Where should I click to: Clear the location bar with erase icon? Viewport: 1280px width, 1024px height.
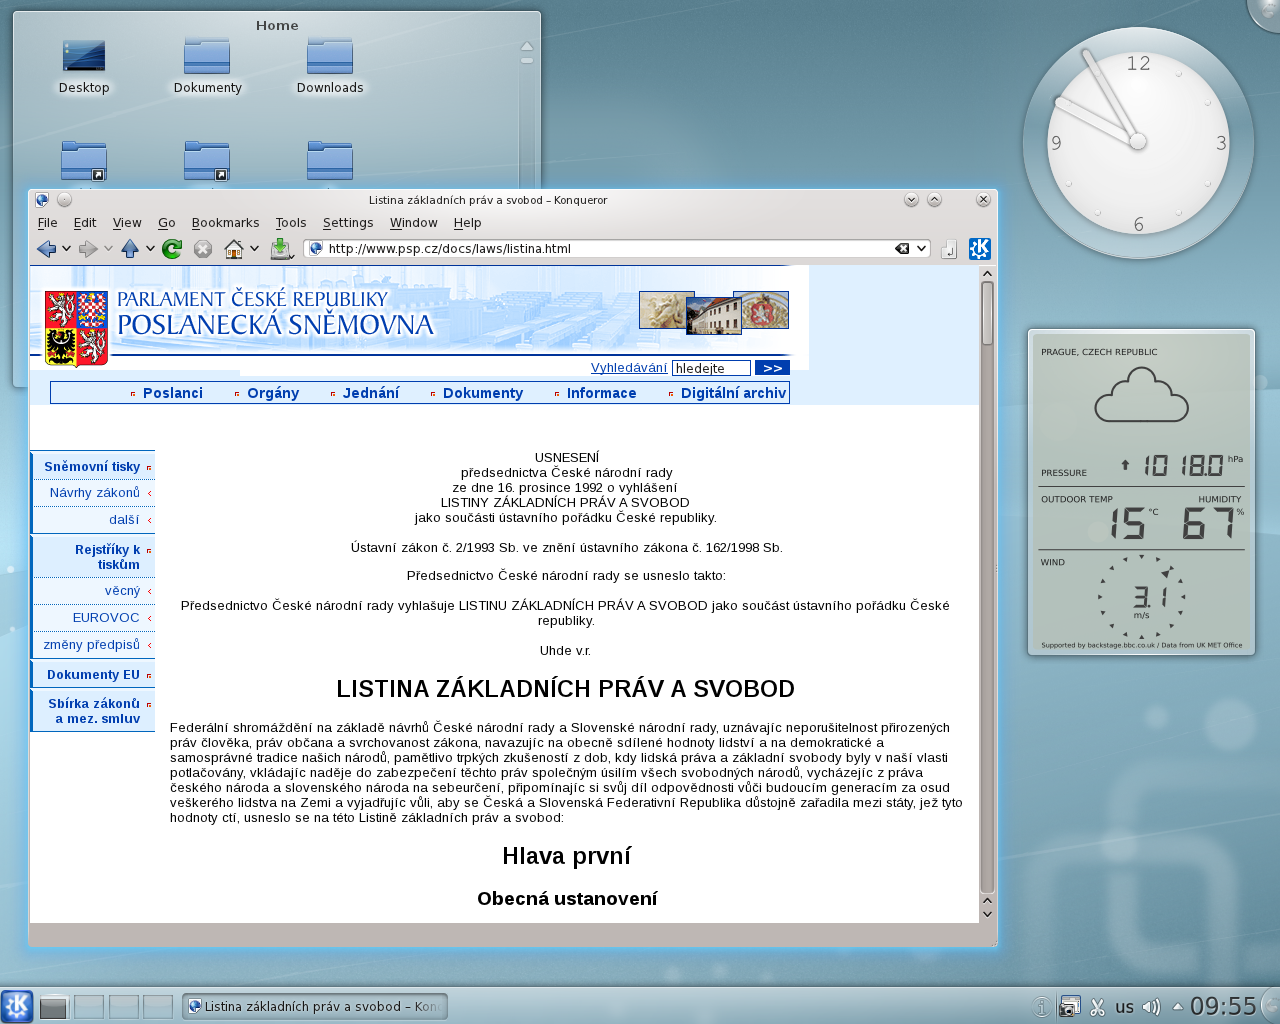pos(902,249)
